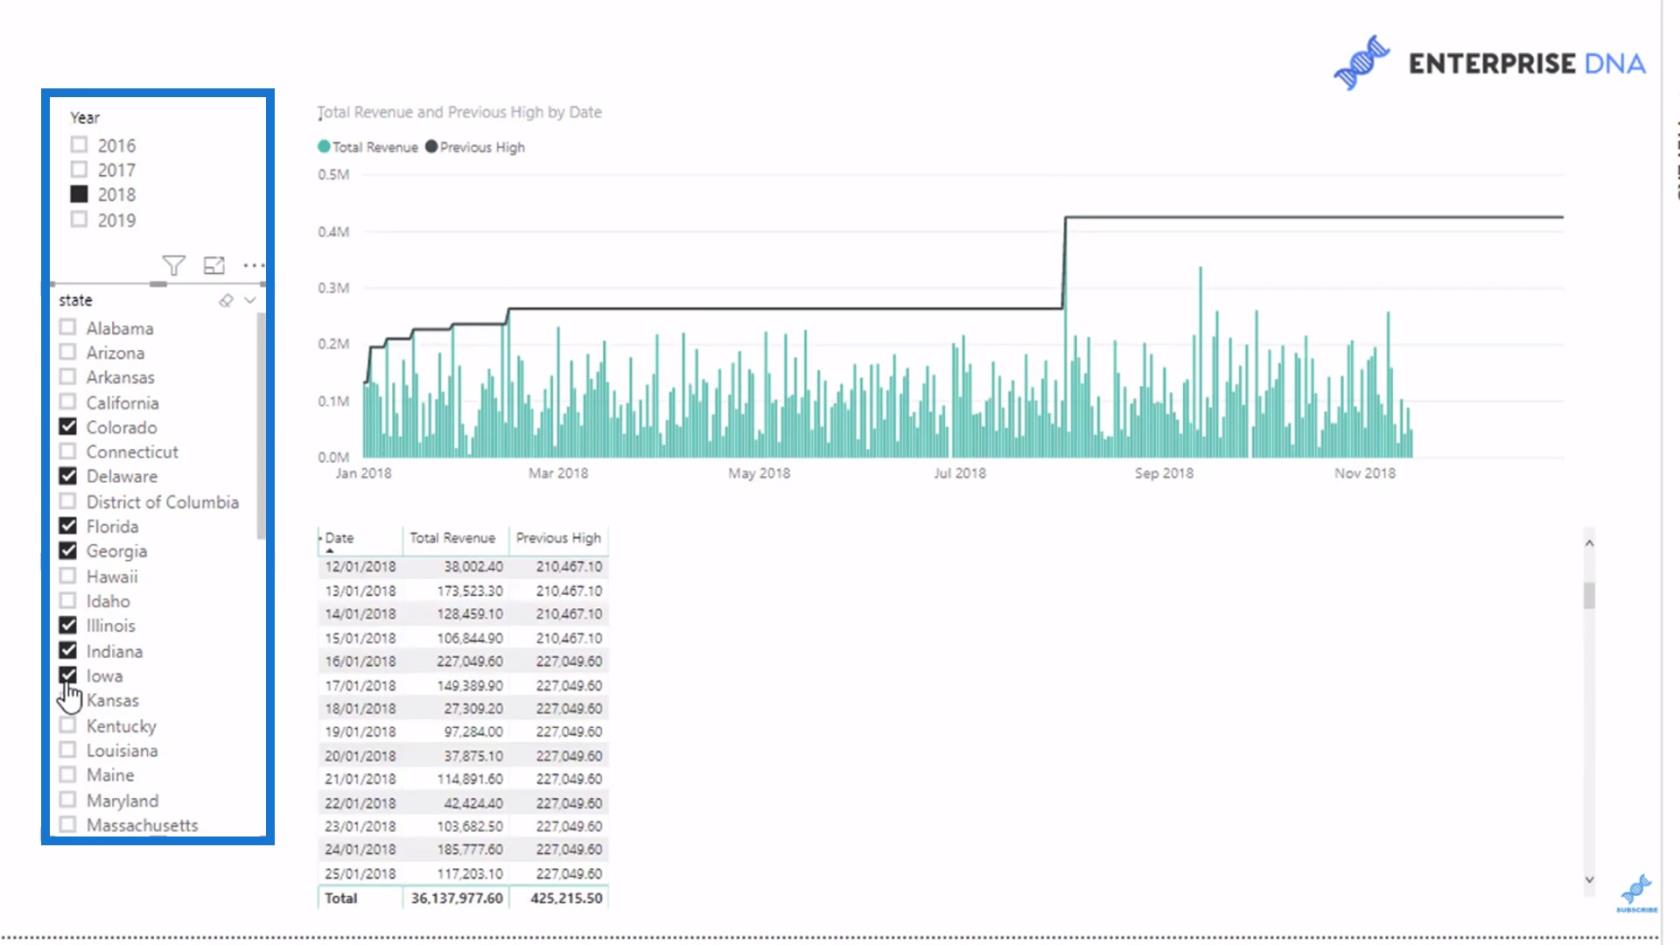The image size is (1680, 945).
Task: Select the 2017 year checkbox
Action: pyautogui.click(x=79, y=170)
